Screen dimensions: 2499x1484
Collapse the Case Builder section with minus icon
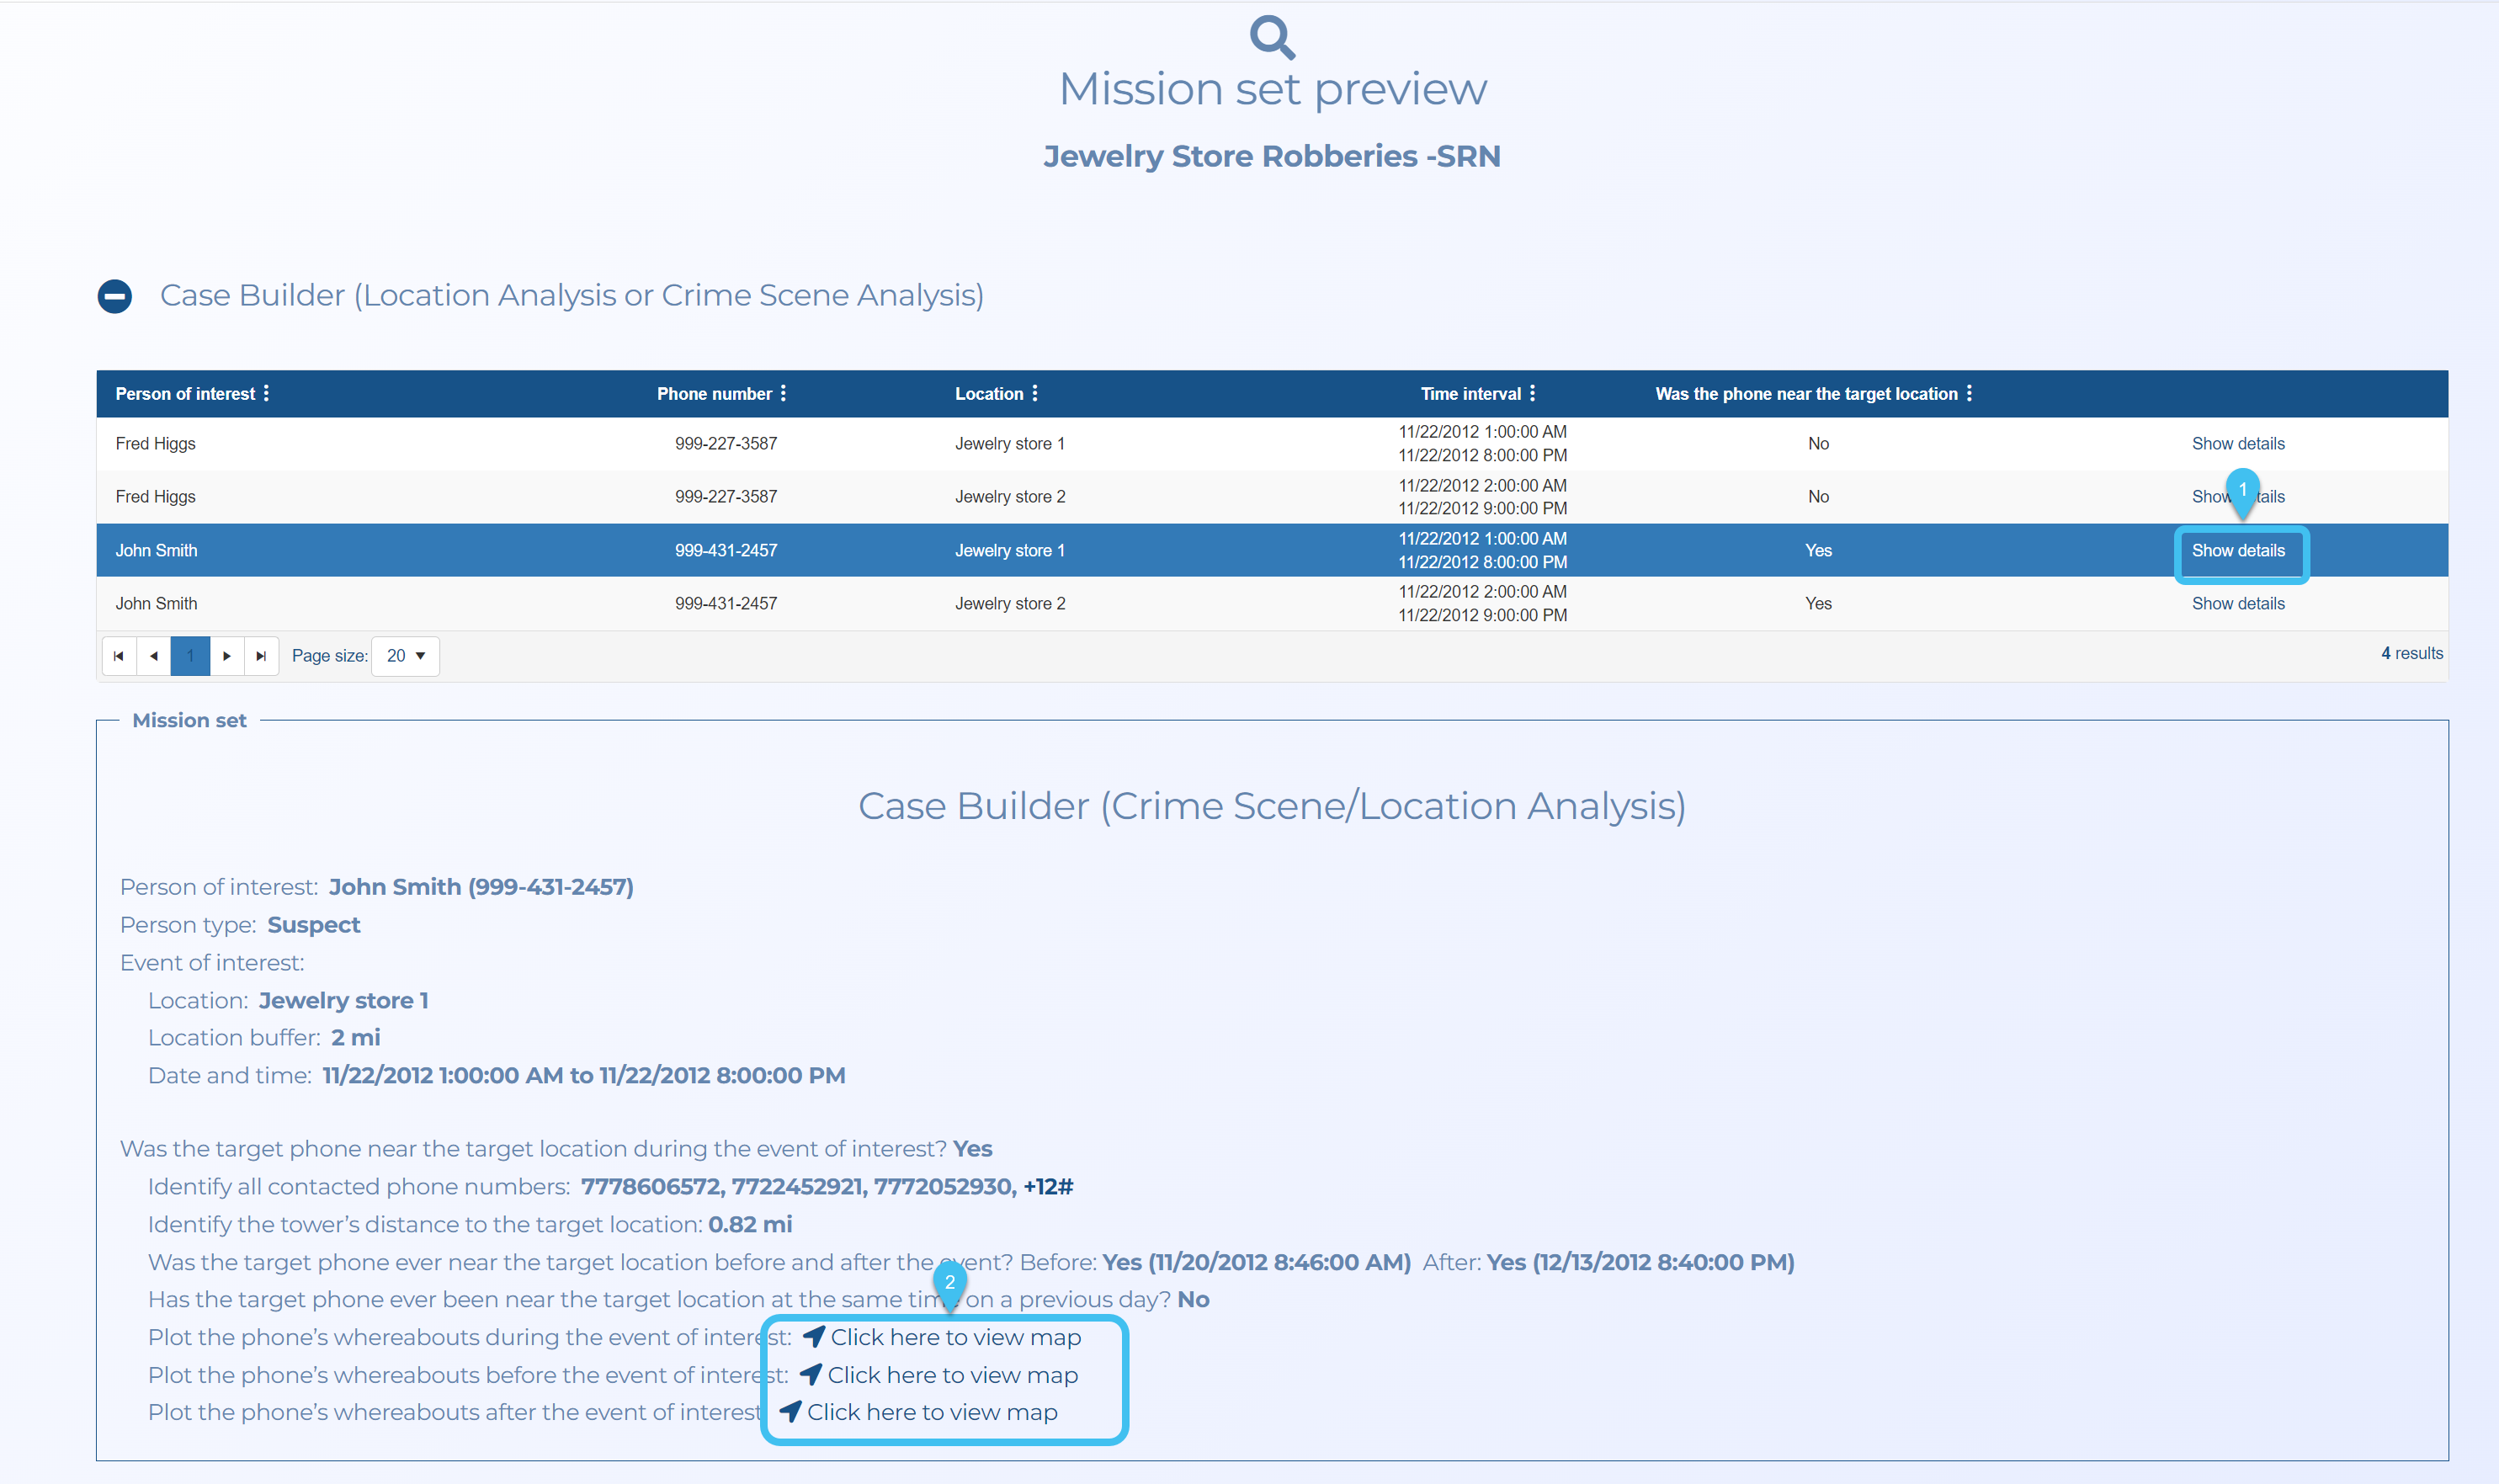click(115, 296)
